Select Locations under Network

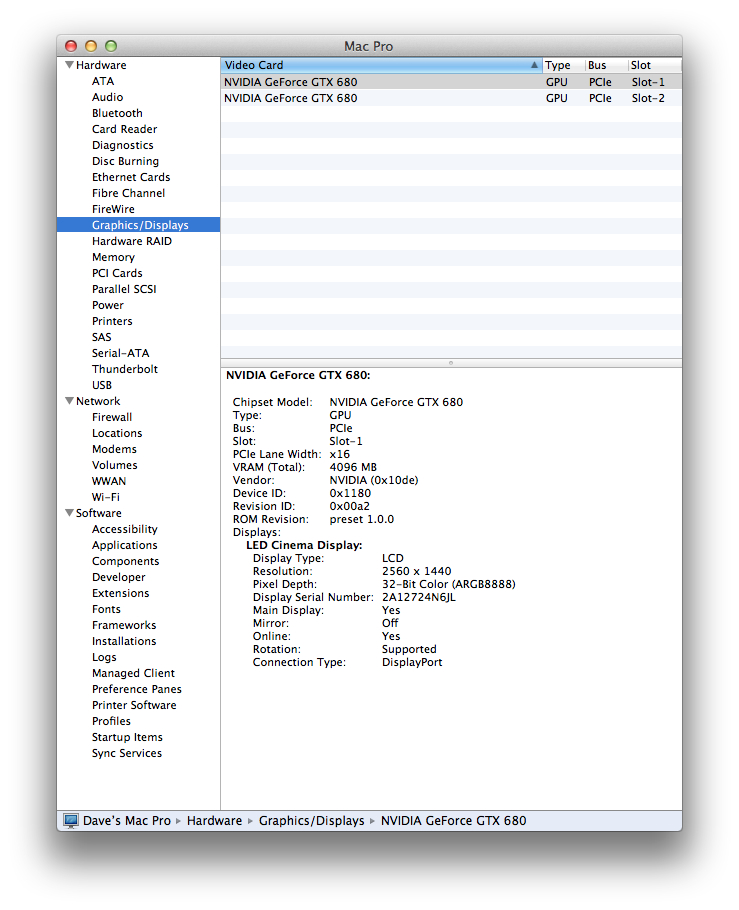coord(117,433)
